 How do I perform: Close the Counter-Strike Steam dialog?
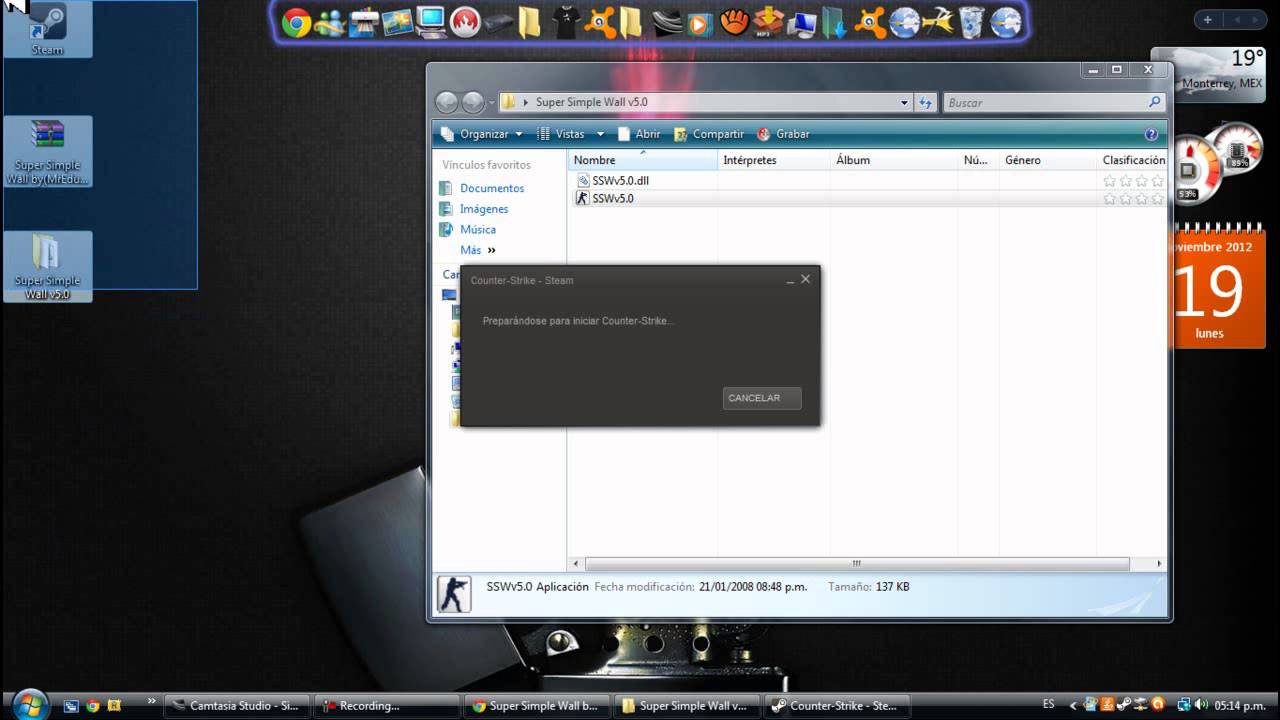805,279
